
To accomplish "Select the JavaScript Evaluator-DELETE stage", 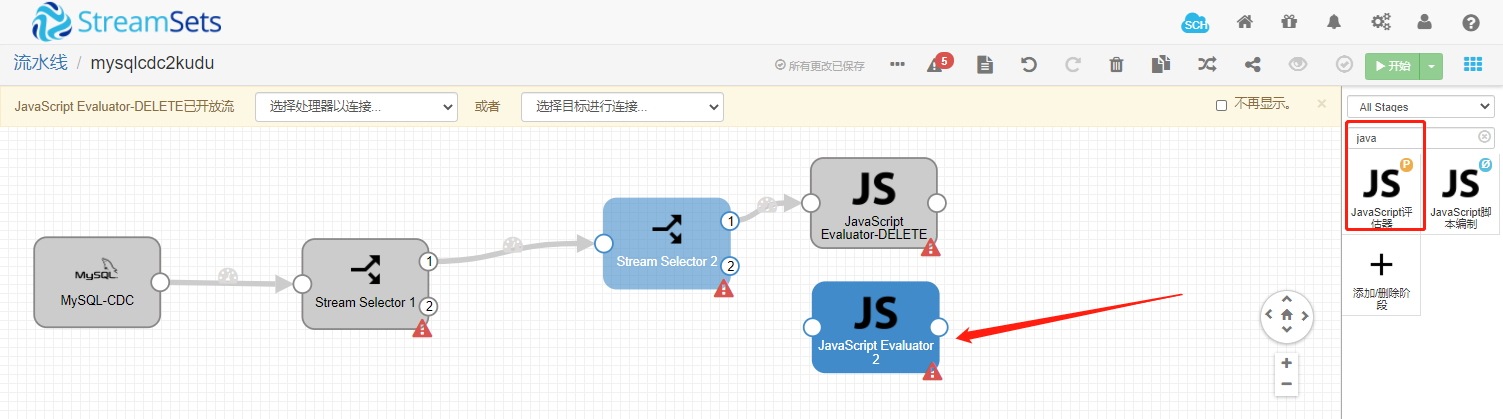I will 873,203.
